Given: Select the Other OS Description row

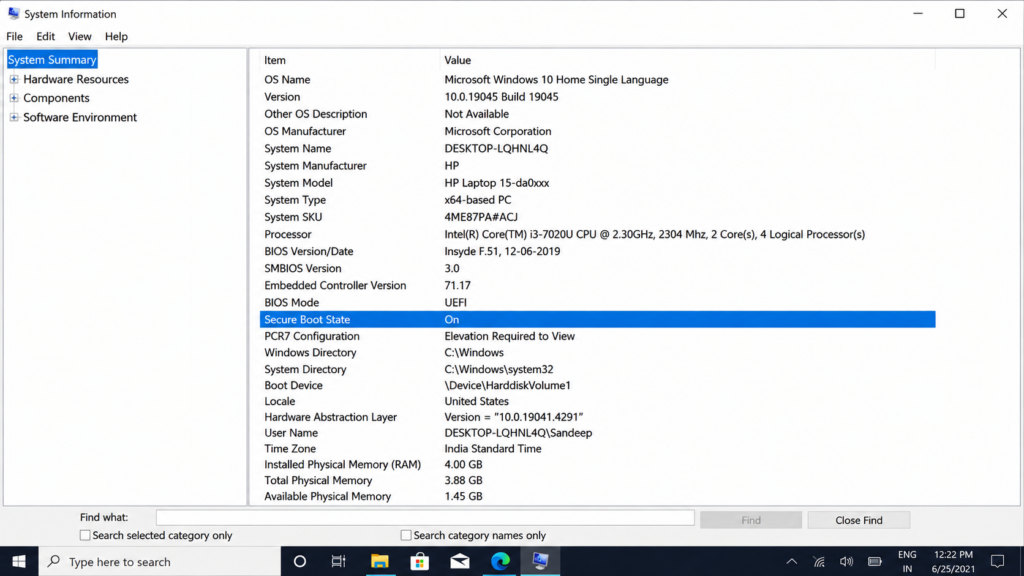Looking at the screenshot, I should 598,114.
